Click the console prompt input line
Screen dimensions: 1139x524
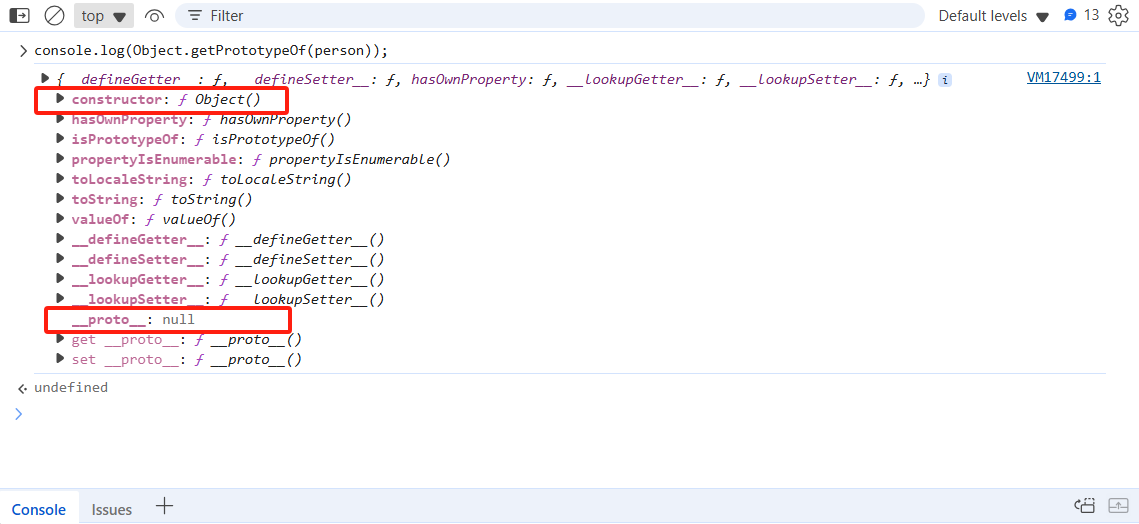click(500, 414)
